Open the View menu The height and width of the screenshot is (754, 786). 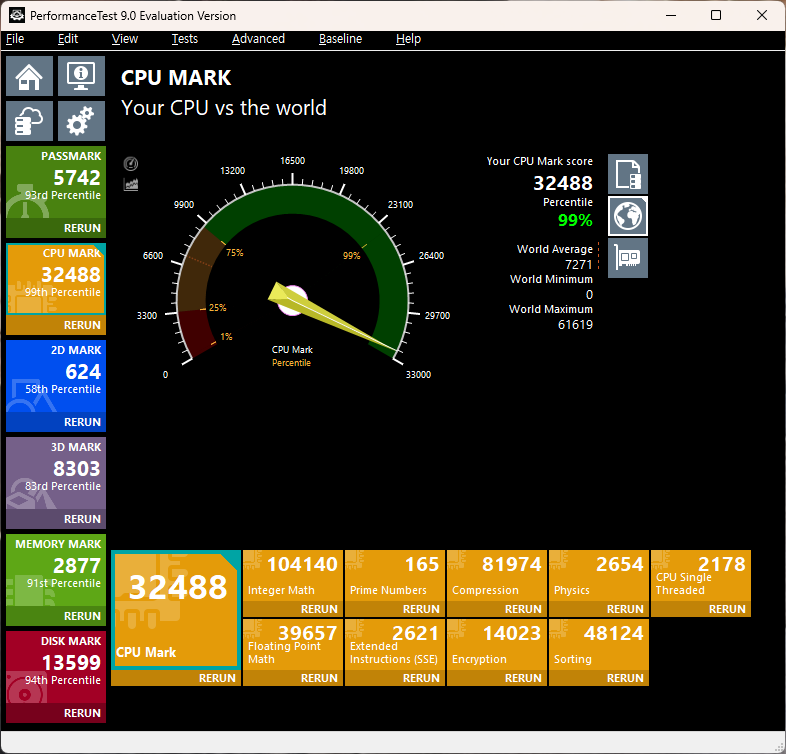tap(124, 39)
